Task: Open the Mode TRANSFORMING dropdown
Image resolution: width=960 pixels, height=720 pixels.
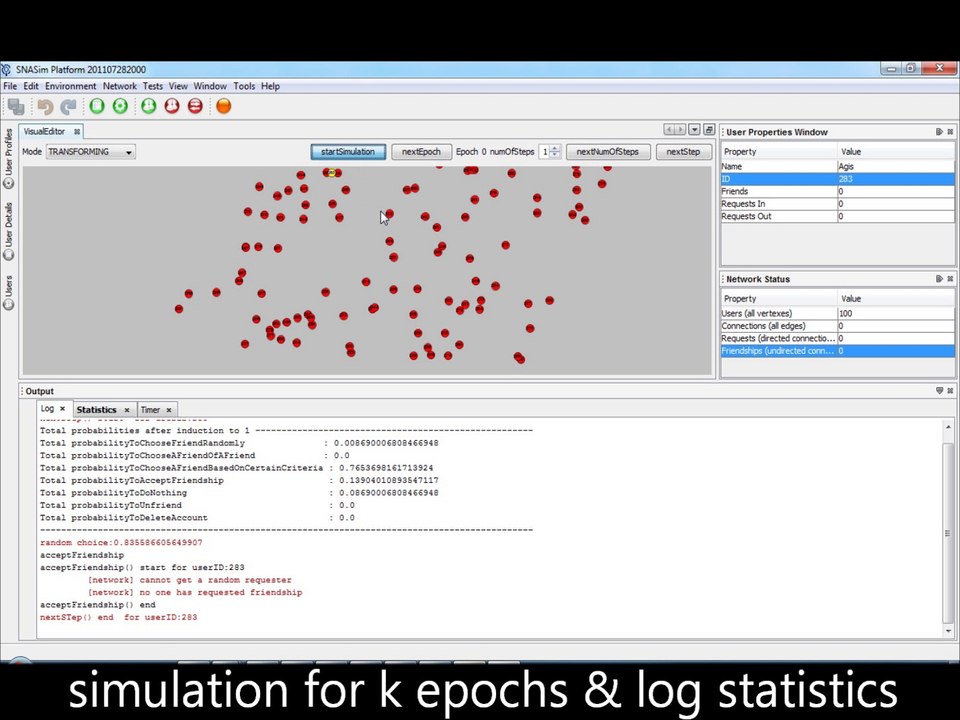Action: click(91, 152)
